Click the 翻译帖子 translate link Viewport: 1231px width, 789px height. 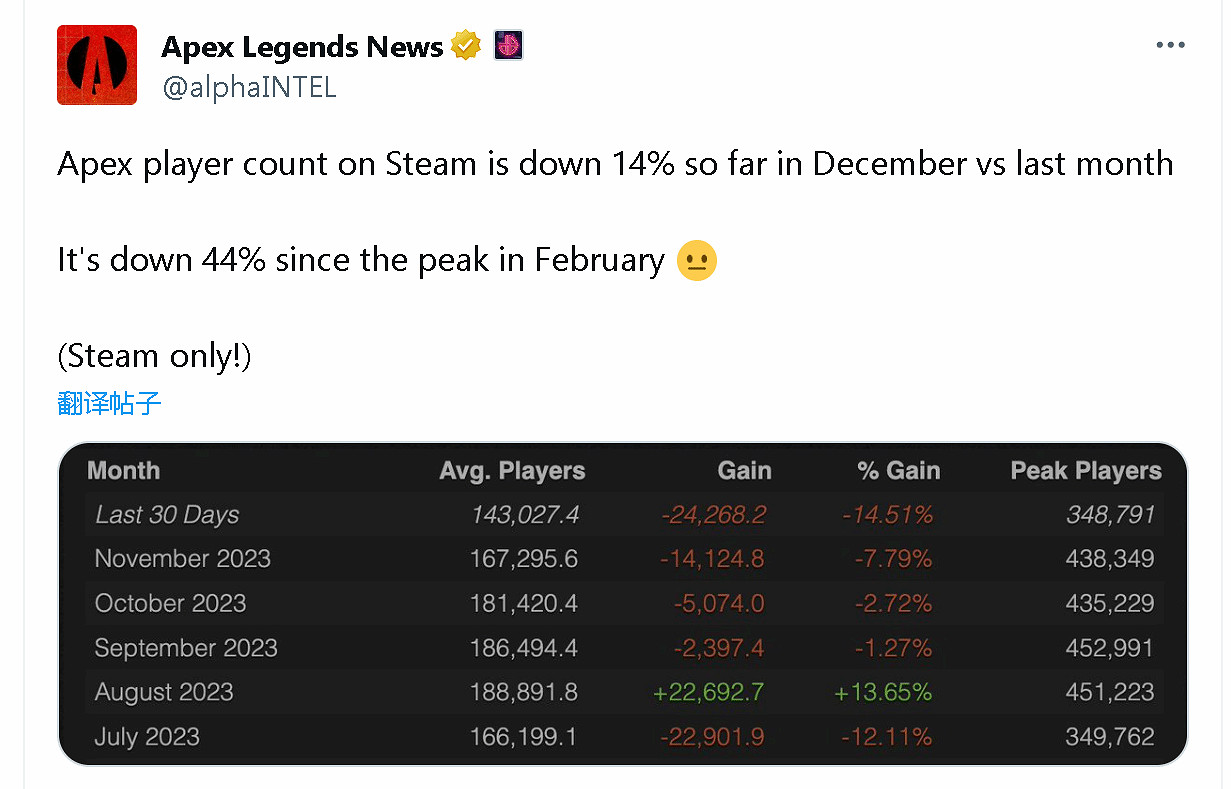pyautogui.click(x=109, y=401)
